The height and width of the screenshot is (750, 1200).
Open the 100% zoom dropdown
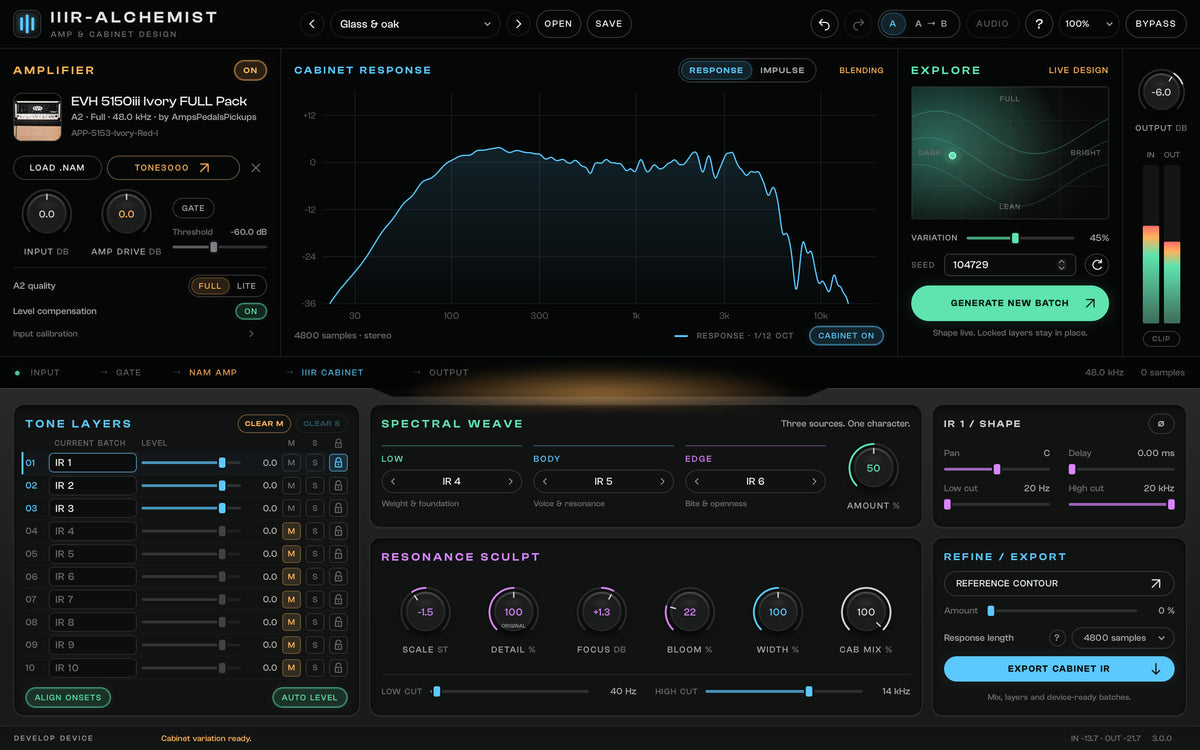point(1088,23)
